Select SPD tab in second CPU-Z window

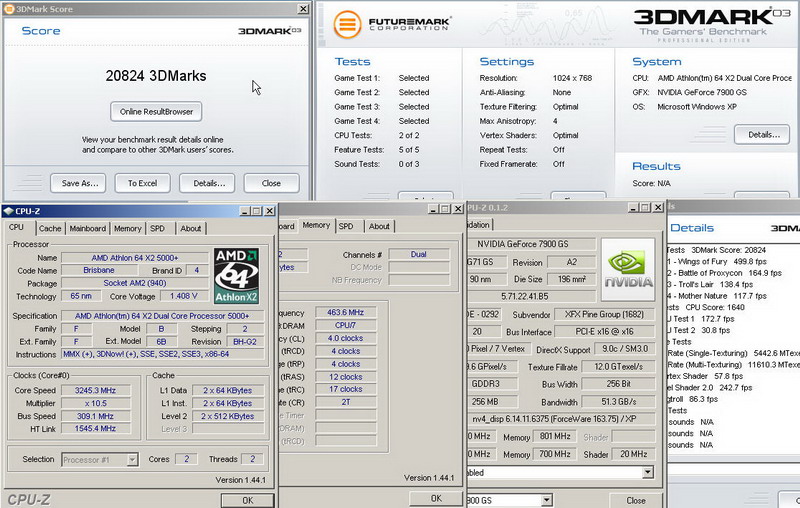[x=346, y=226]
